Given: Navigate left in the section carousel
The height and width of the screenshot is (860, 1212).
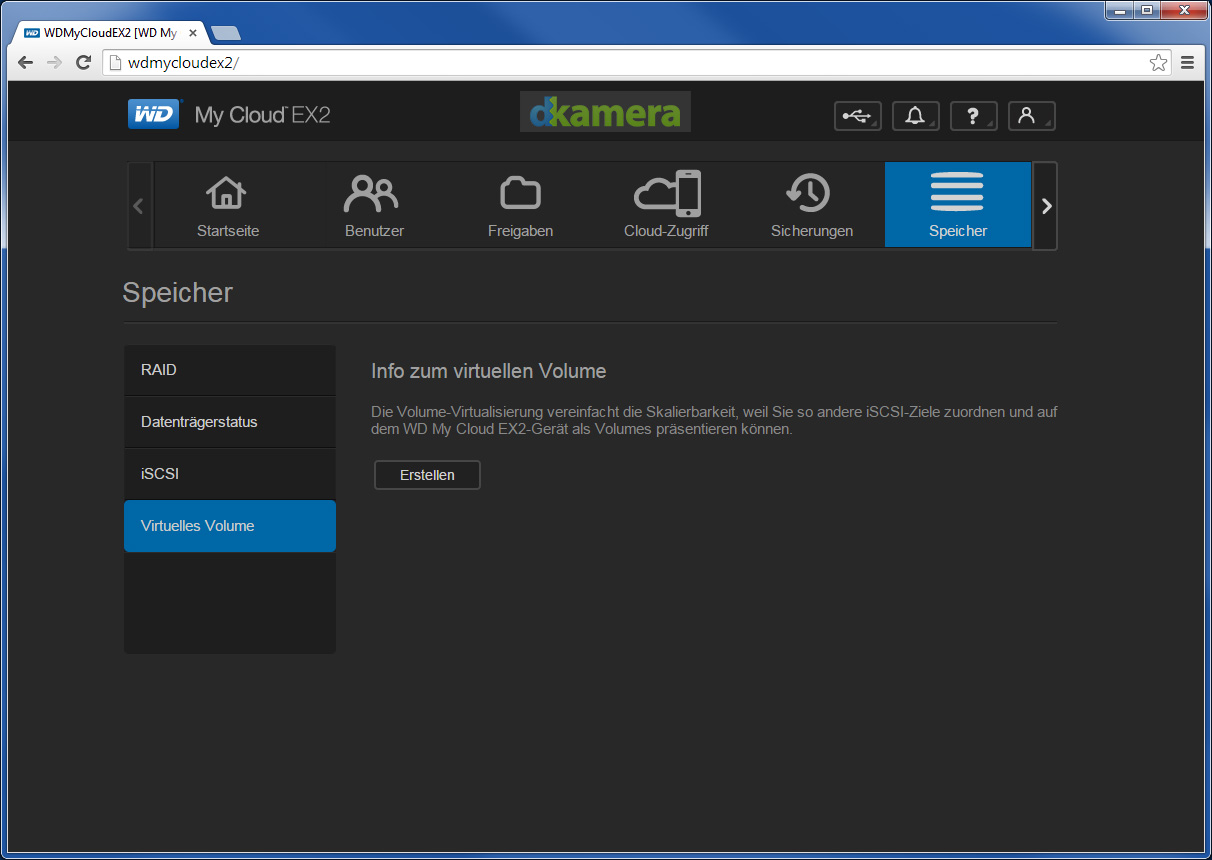Looking at the screenshot, I should [139, 206].
